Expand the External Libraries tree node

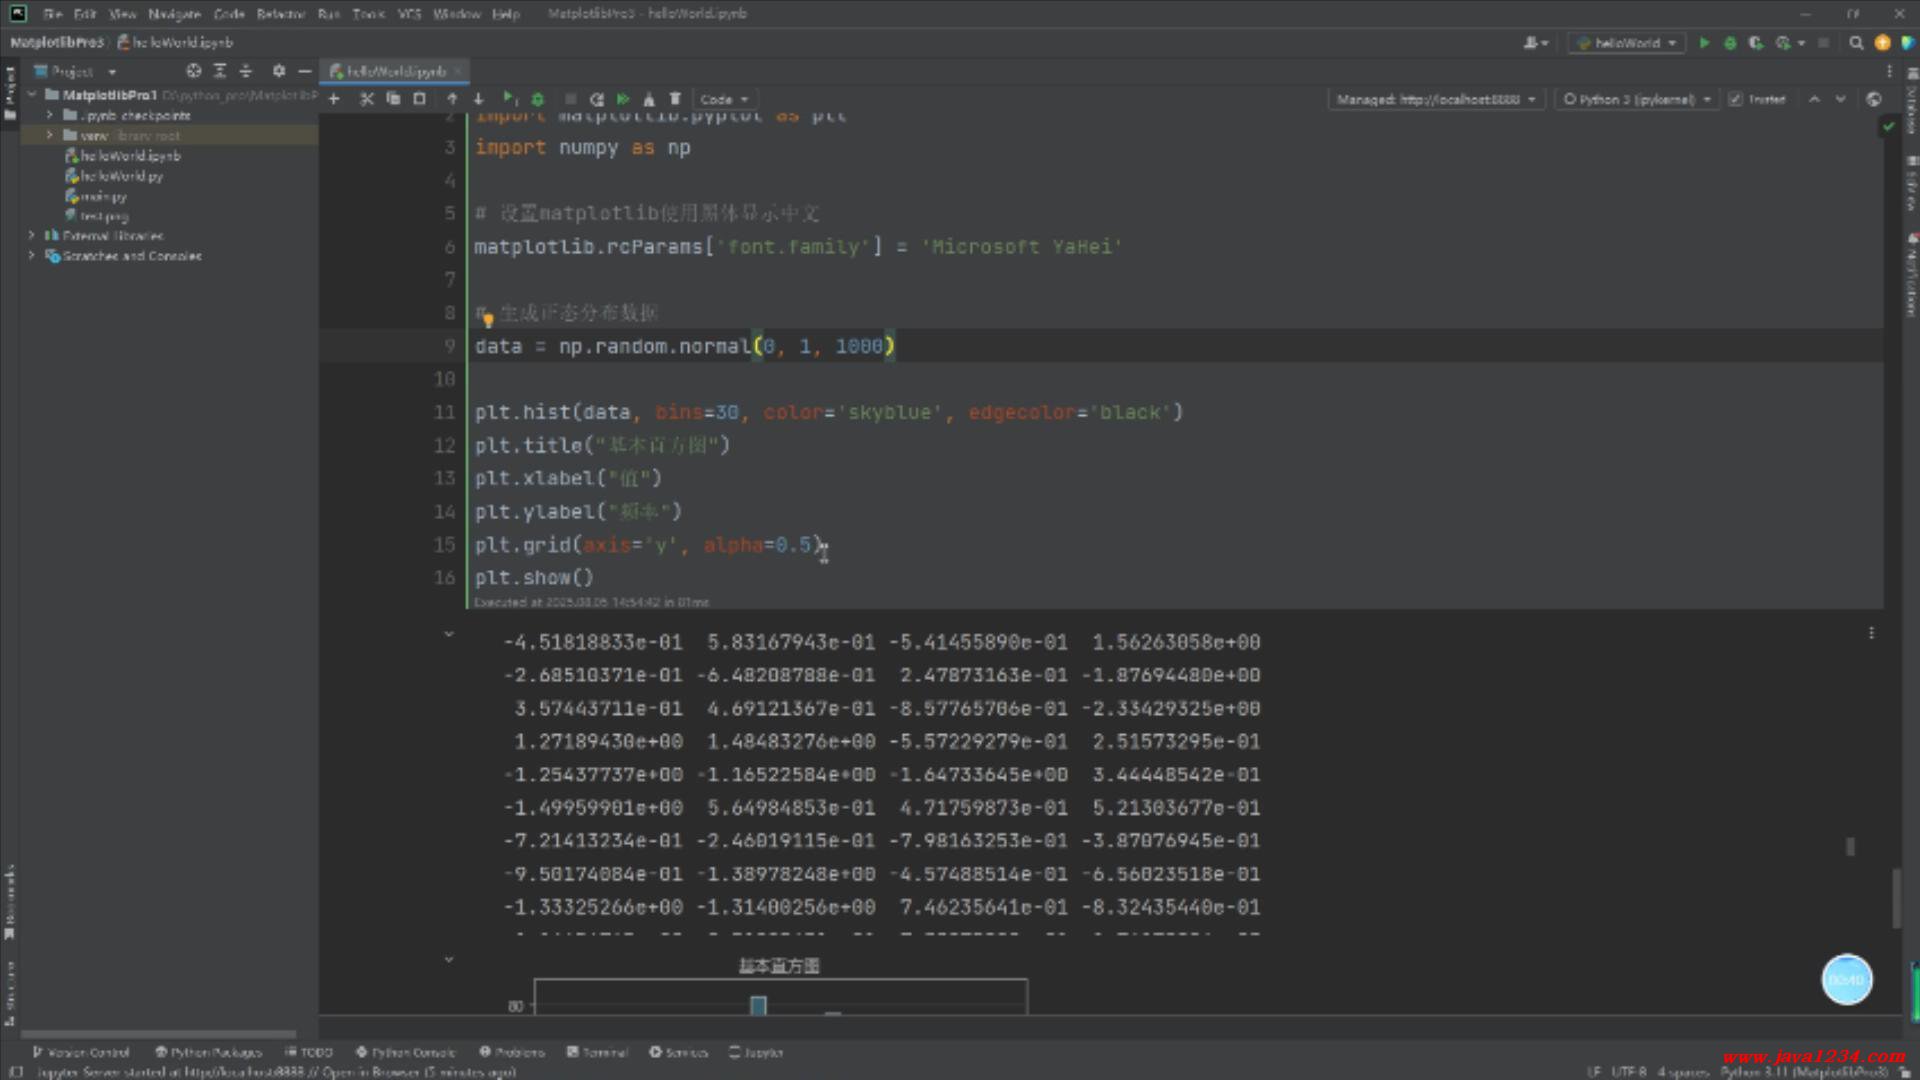32,236
